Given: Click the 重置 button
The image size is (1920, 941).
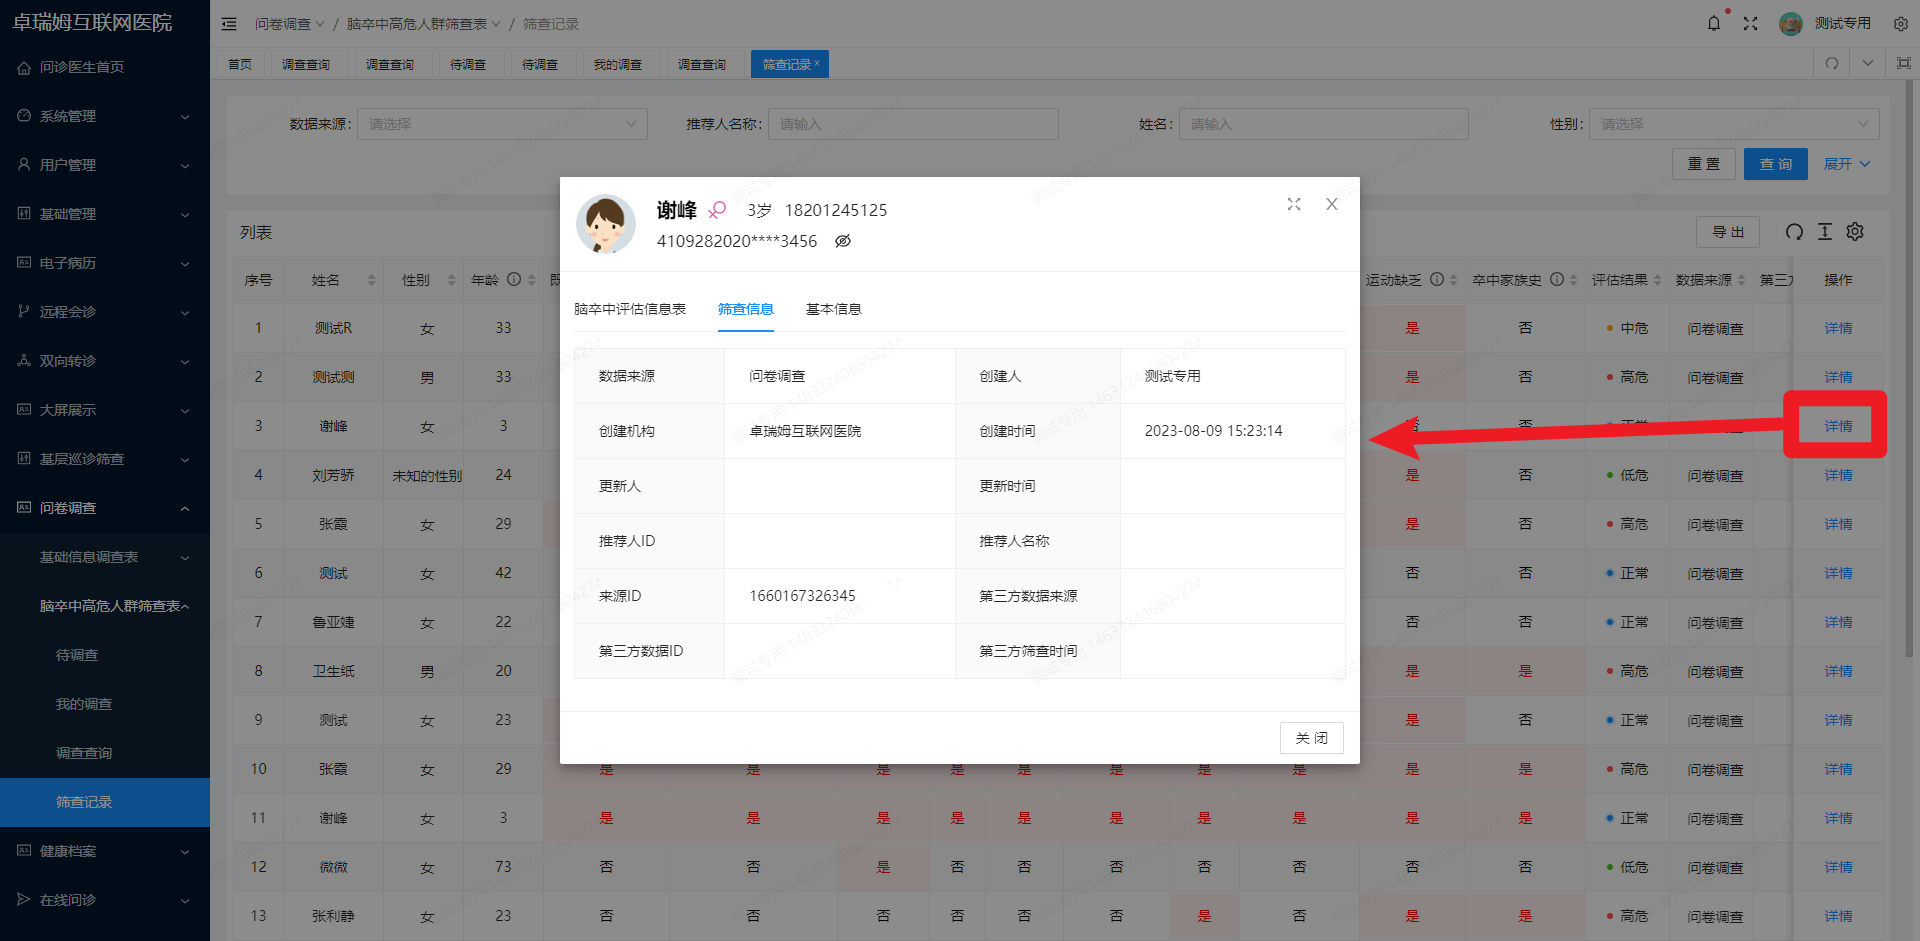Looking at the screenshot, I should click(1704, 164).
